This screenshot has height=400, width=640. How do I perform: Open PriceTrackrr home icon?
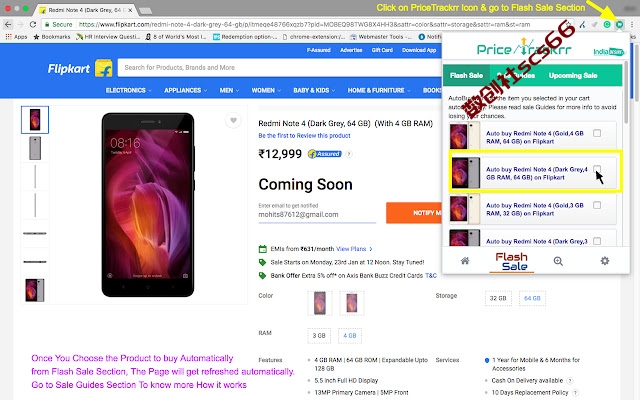(x=465, y=261)
